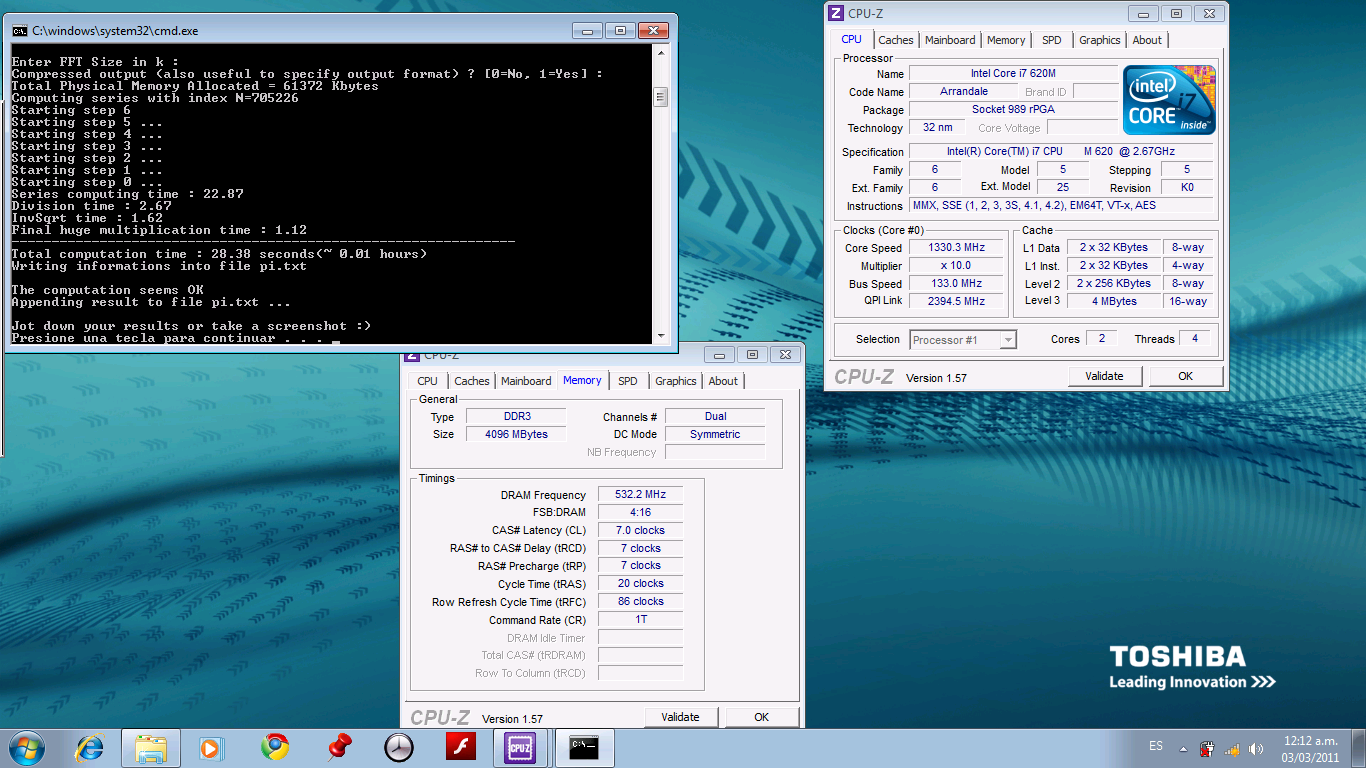Click the red pushpin taskbar icon

(340, 747)
